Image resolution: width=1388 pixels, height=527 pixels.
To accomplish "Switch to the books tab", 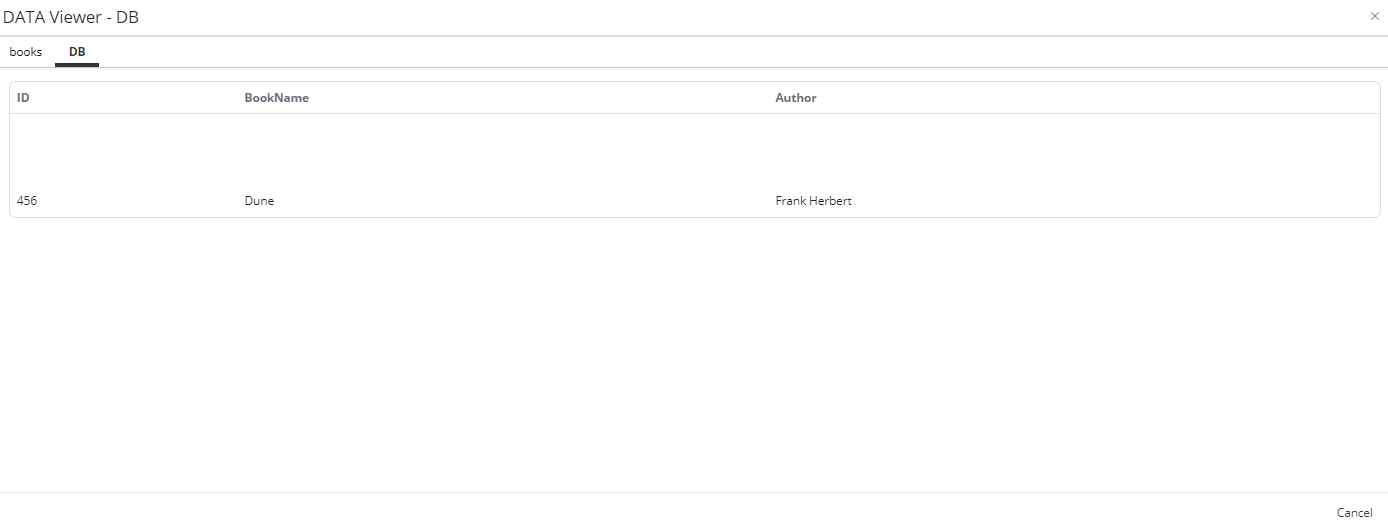I will pyautogui.click(x=26, y=52).
